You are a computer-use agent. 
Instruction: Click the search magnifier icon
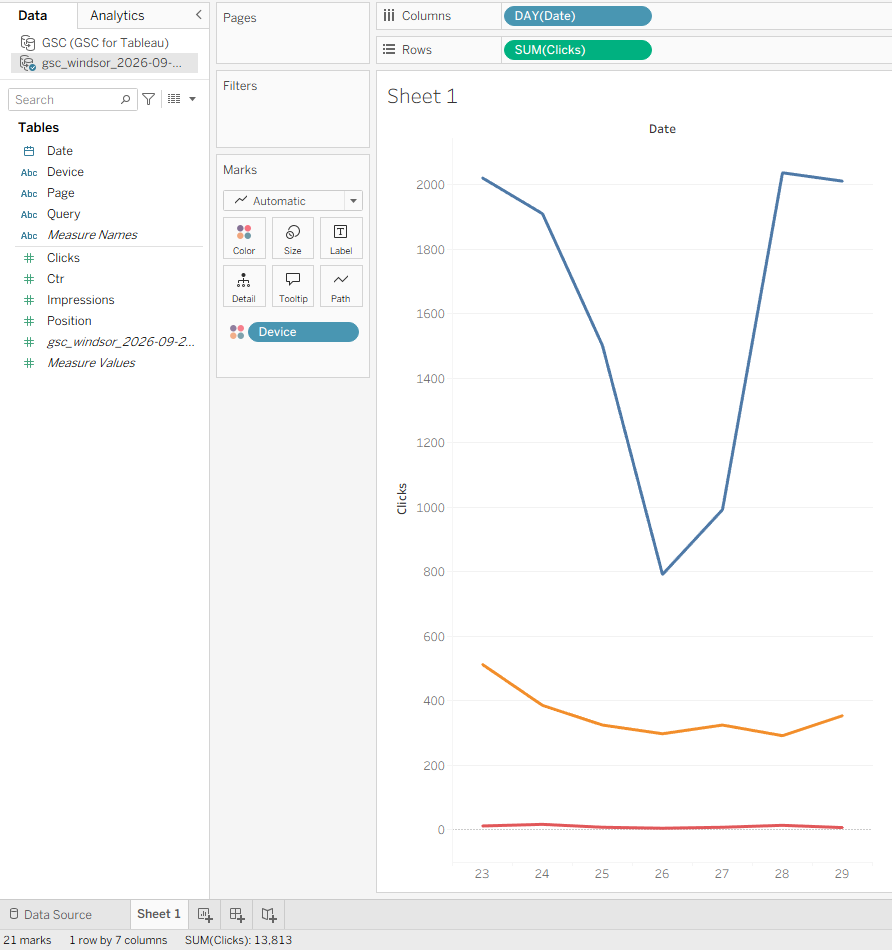click(125, 99)
